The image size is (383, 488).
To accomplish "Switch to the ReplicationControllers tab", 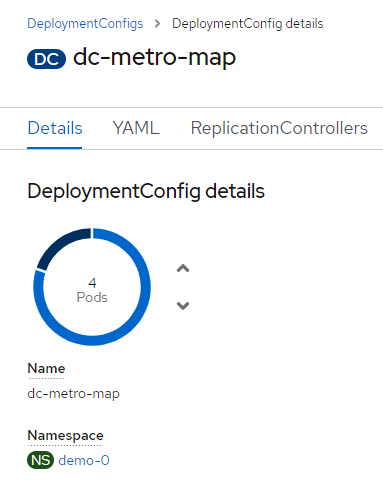I will 279,128.
